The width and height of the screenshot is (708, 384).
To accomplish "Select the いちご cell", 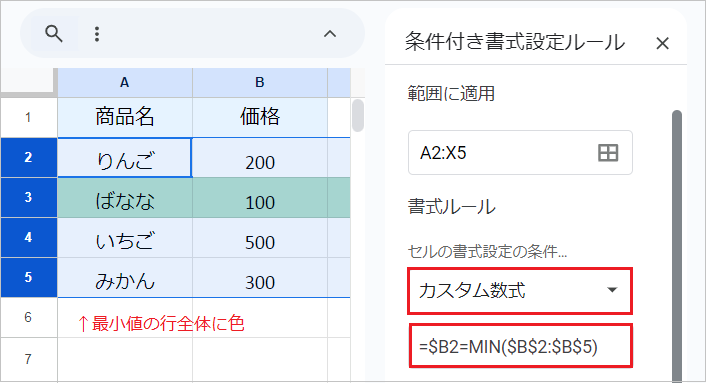I will 125,238.
